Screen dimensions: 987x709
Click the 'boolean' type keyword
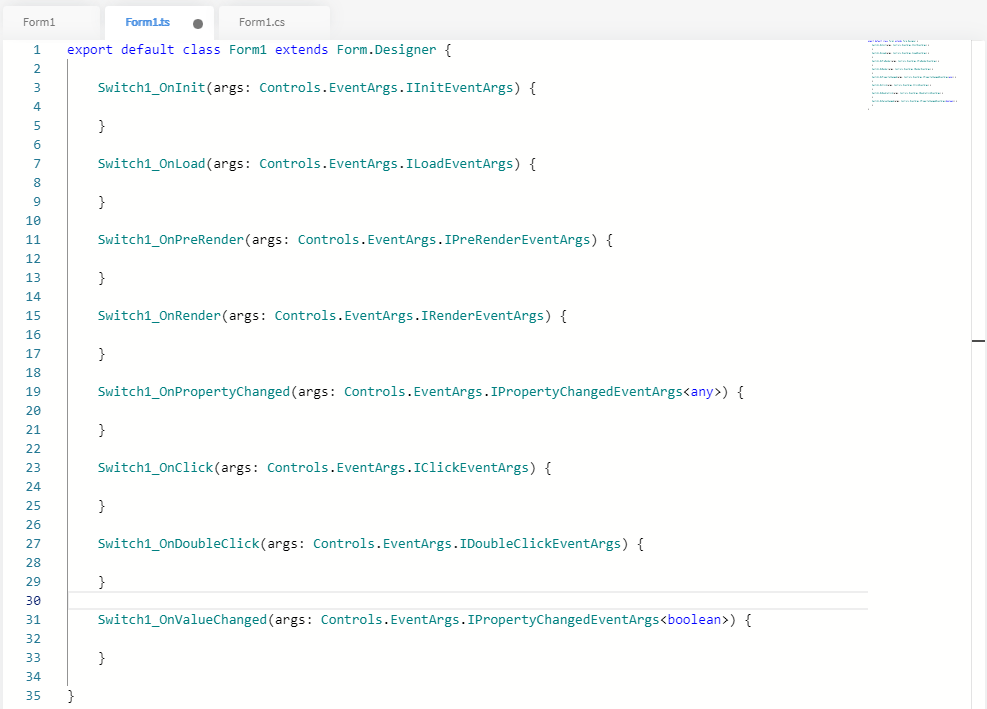694,620
